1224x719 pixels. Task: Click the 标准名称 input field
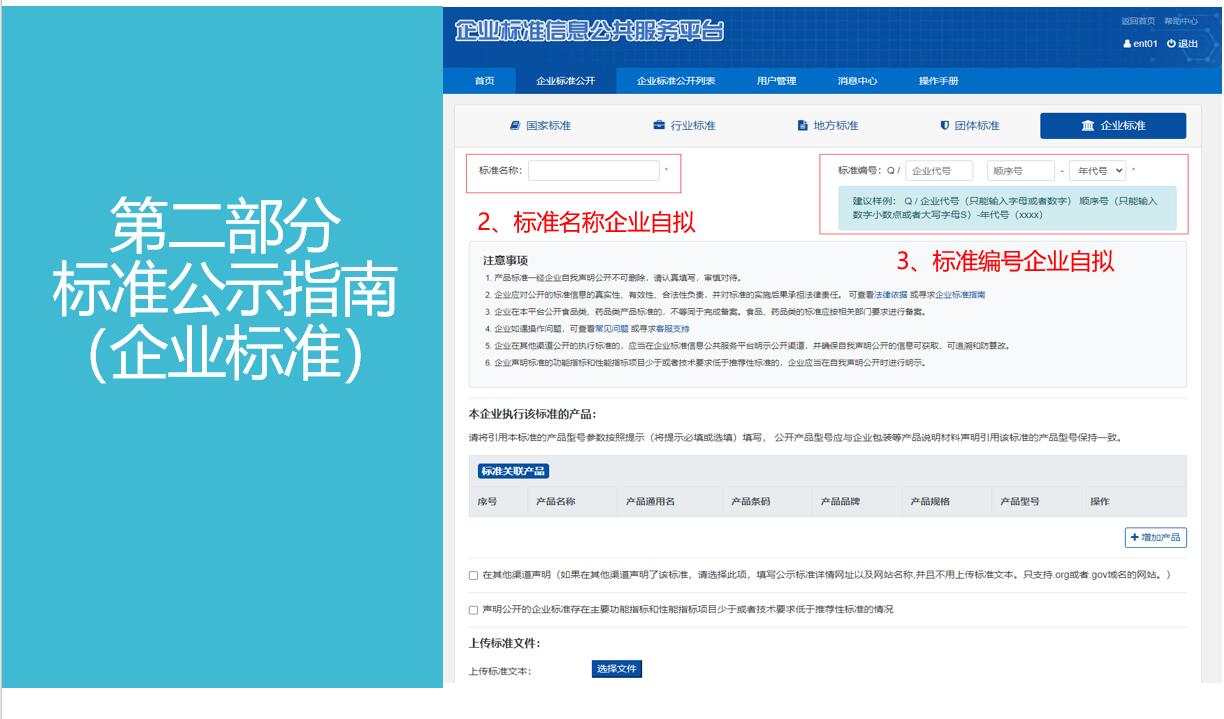[x=594, y=171]
